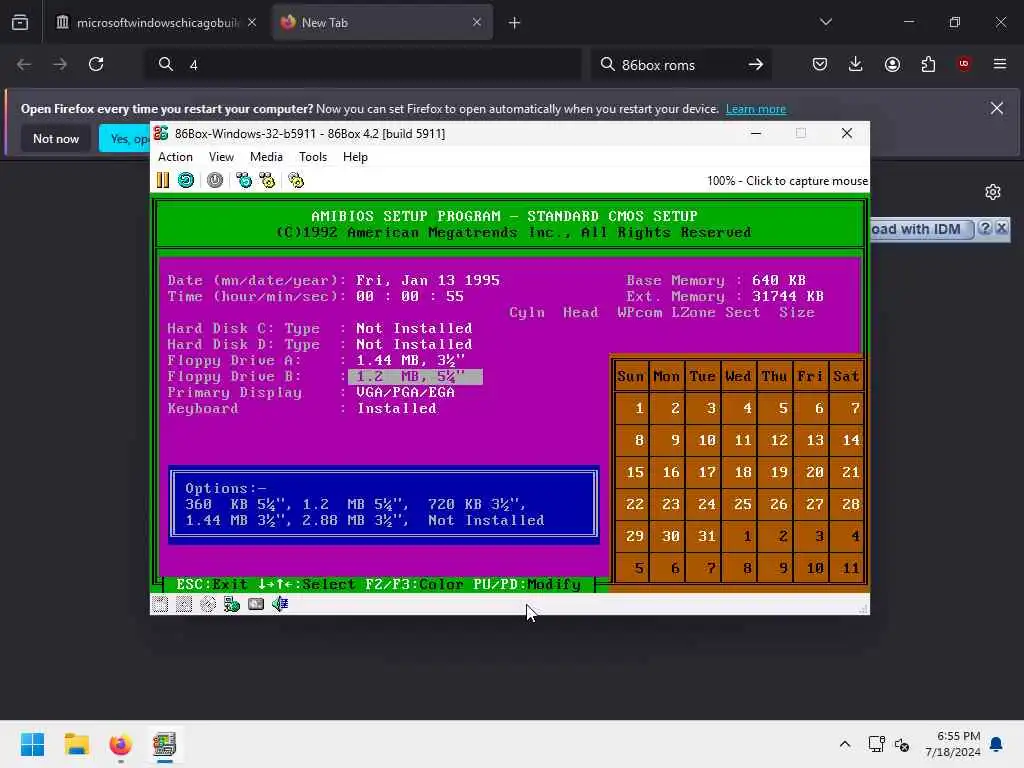Click the Firefox taskbar icon
1024x768 pixels.
pyautogui.click(x=120, y=744)
